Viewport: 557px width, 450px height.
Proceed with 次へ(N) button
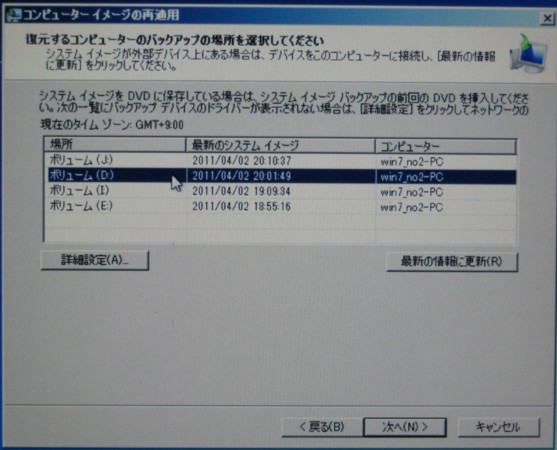tap(405, 427)
